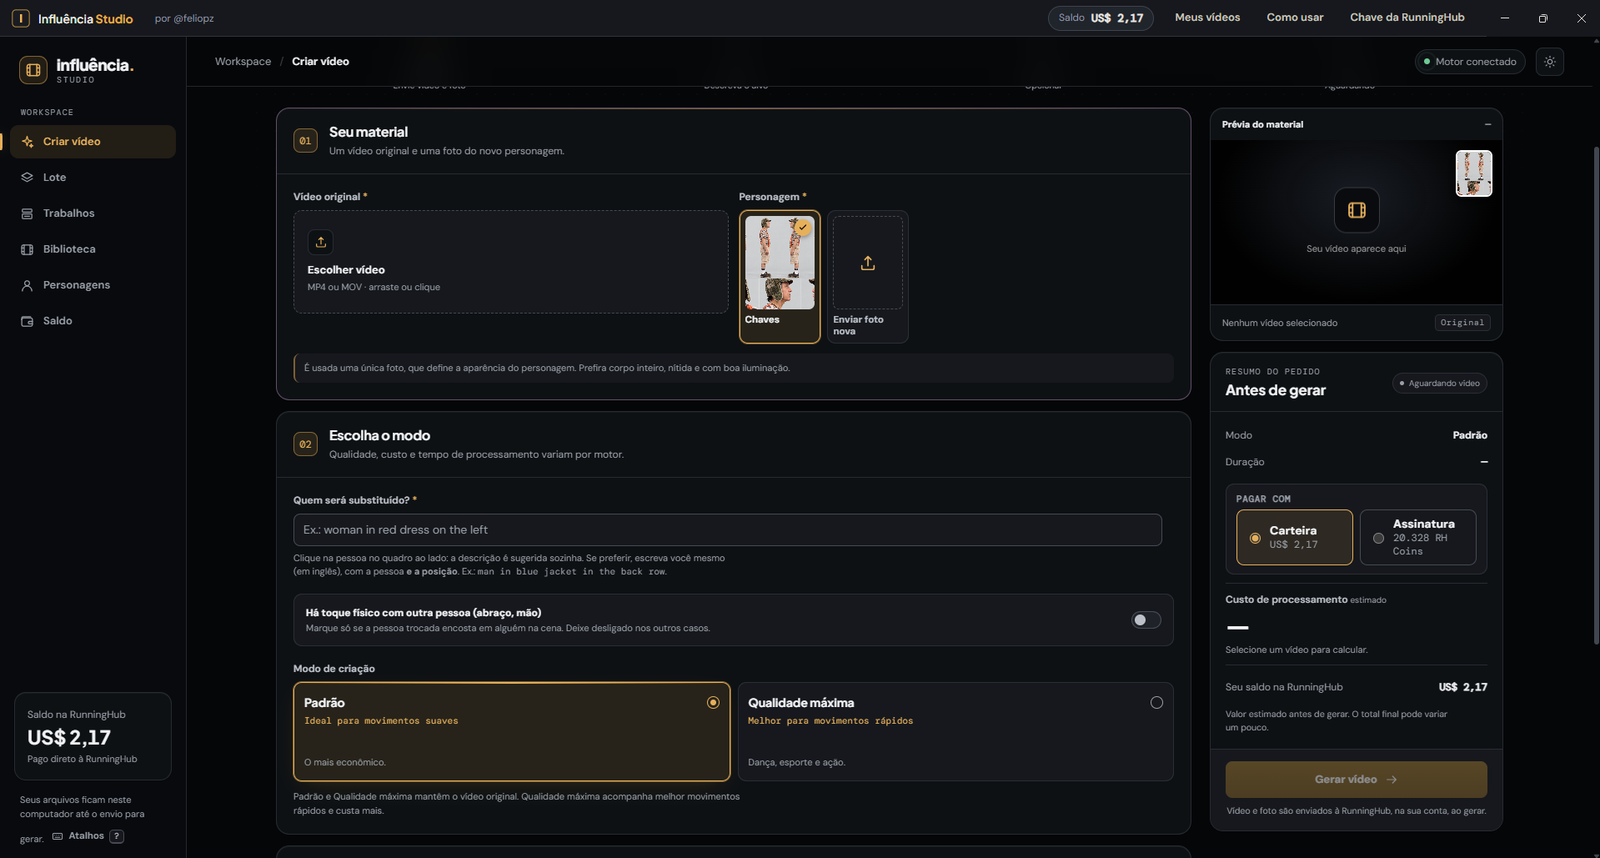Select the Qualidade máxima radio option

tap(1157, 703)
